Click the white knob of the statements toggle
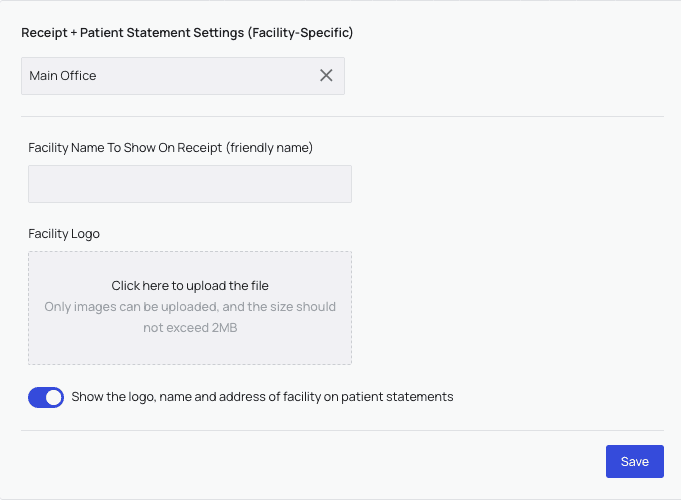This screenshot has width=681, height=500. pyautogui.click(x=54, y=397)
